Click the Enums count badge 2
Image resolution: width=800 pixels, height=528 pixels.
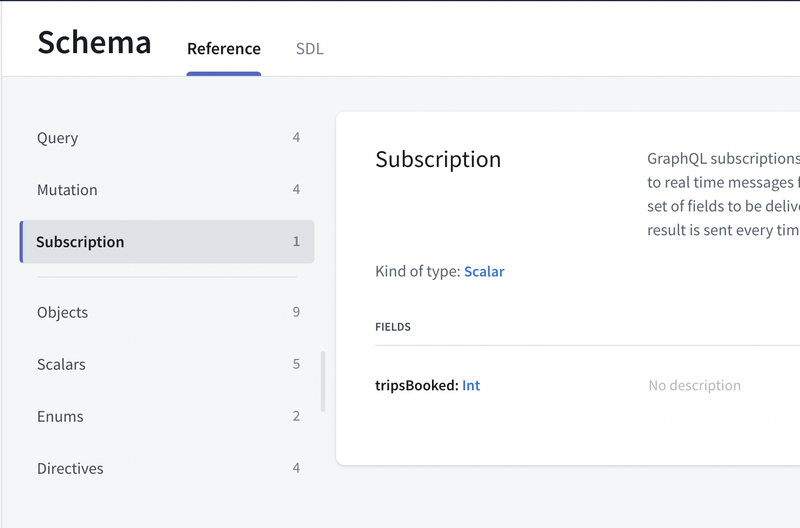[296, 416]
